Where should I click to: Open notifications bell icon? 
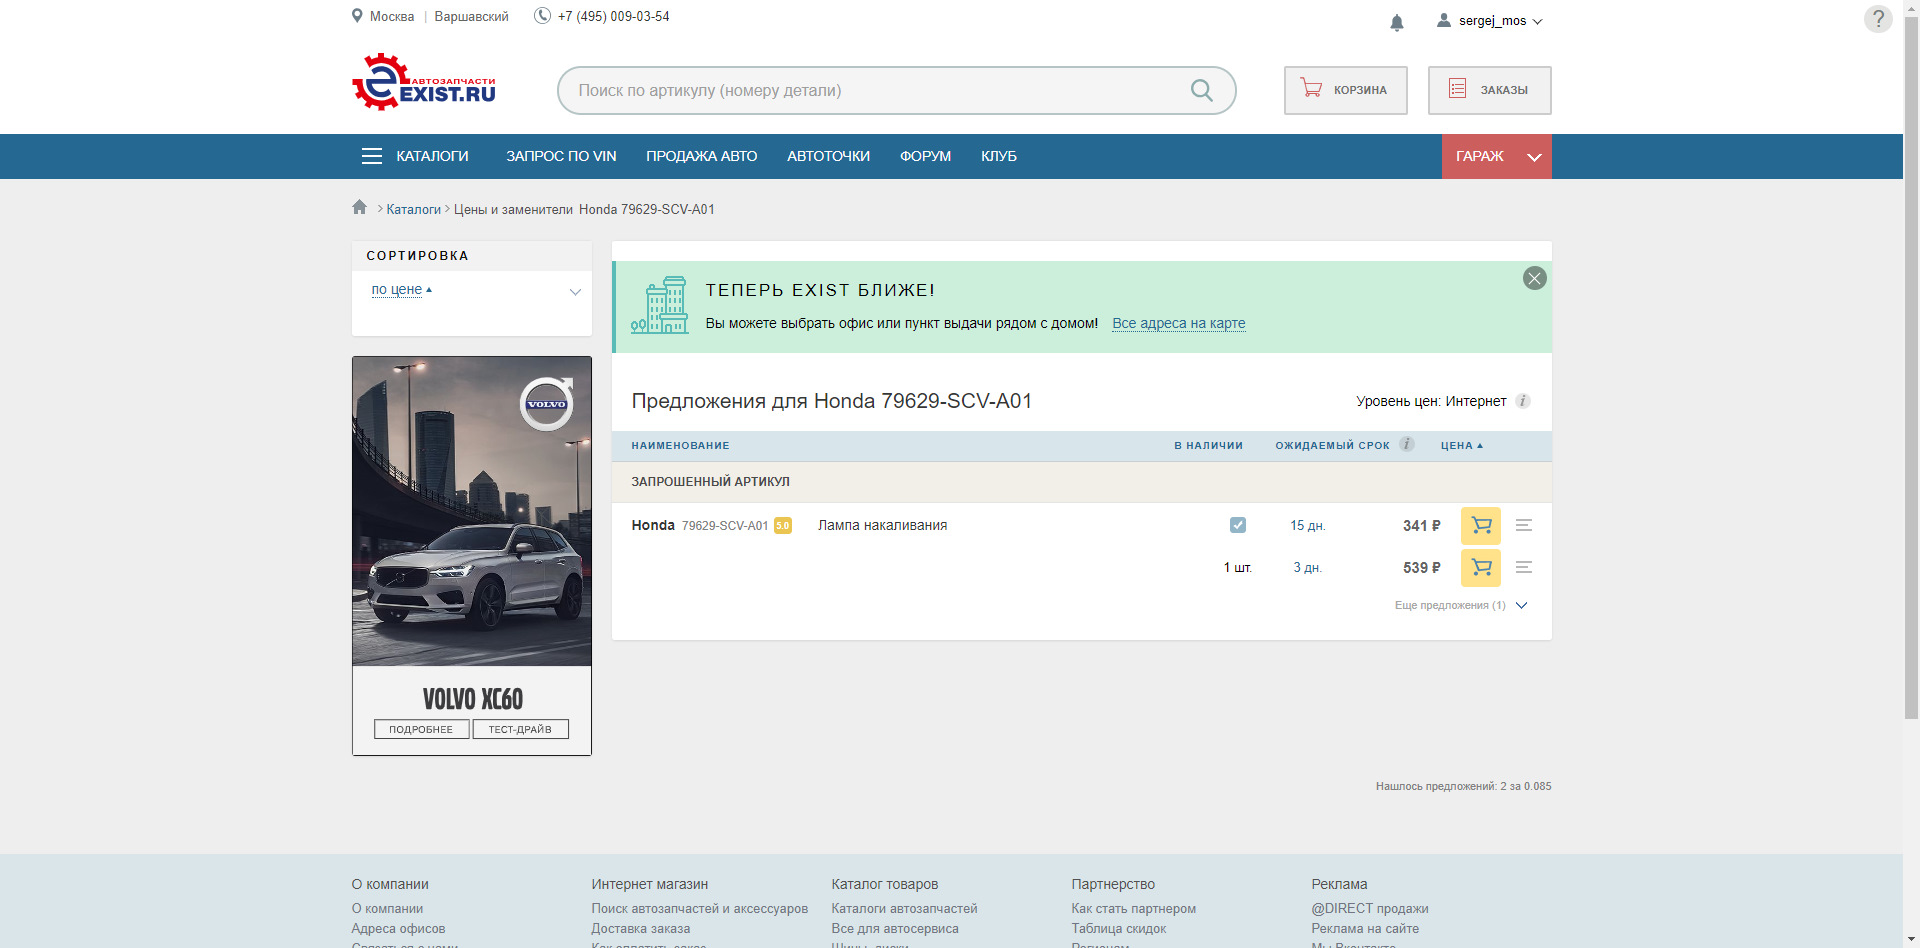pyautogui.click(x=1397, y=22)
